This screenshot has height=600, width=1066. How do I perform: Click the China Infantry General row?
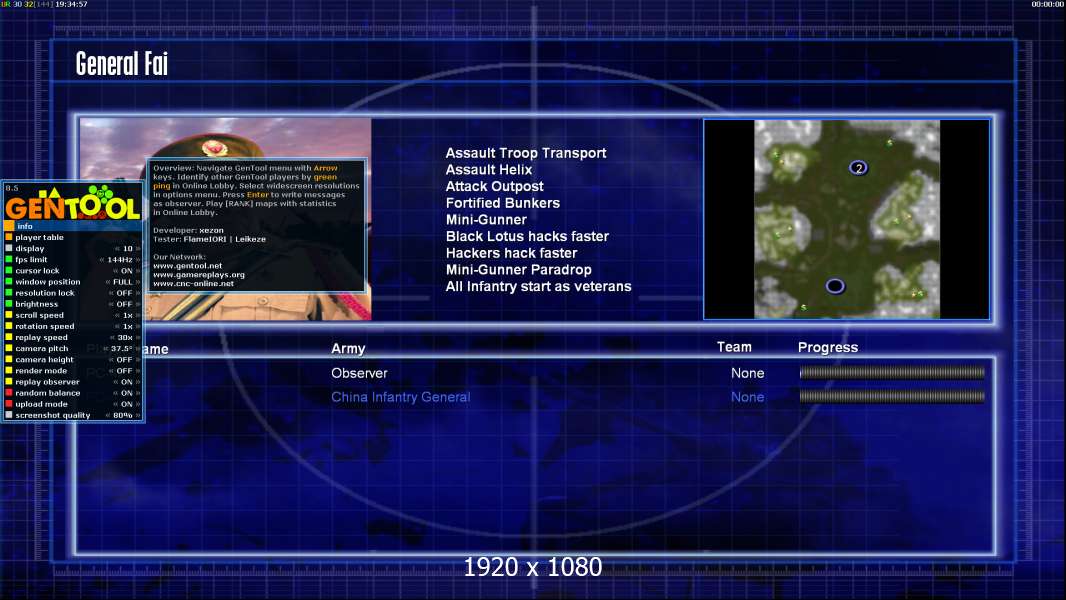pyautogui.click(x=400, y=397)
